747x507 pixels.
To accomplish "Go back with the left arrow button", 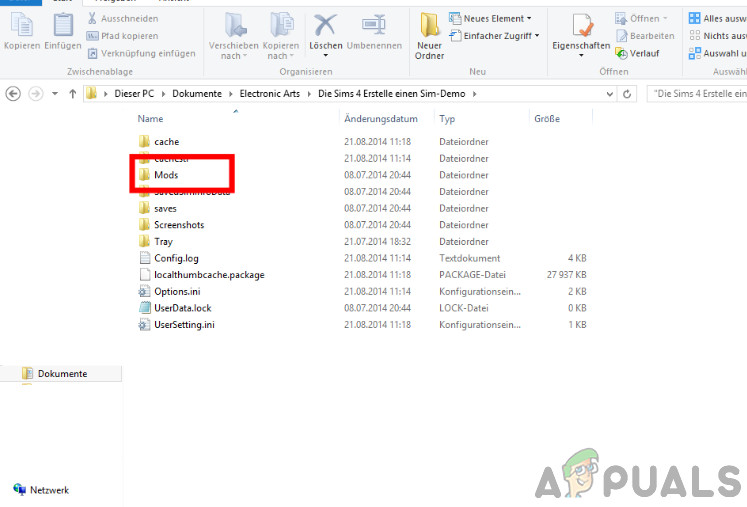I will 13,94.
